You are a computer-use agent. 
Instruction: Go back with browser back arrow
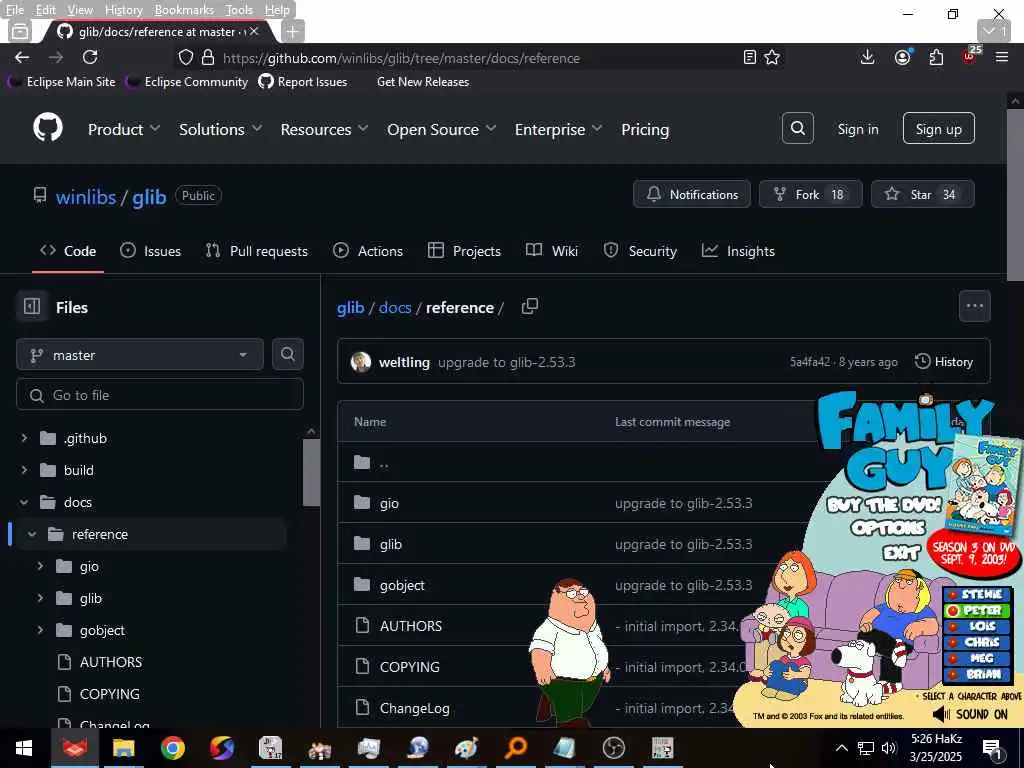click(x=22, y=57)
